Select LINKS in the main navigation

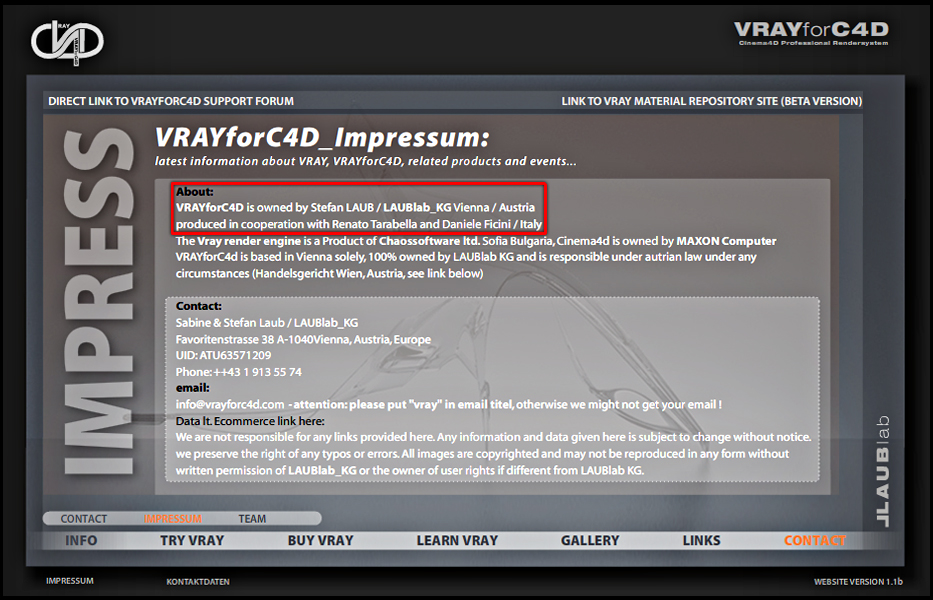click(702, 540)
